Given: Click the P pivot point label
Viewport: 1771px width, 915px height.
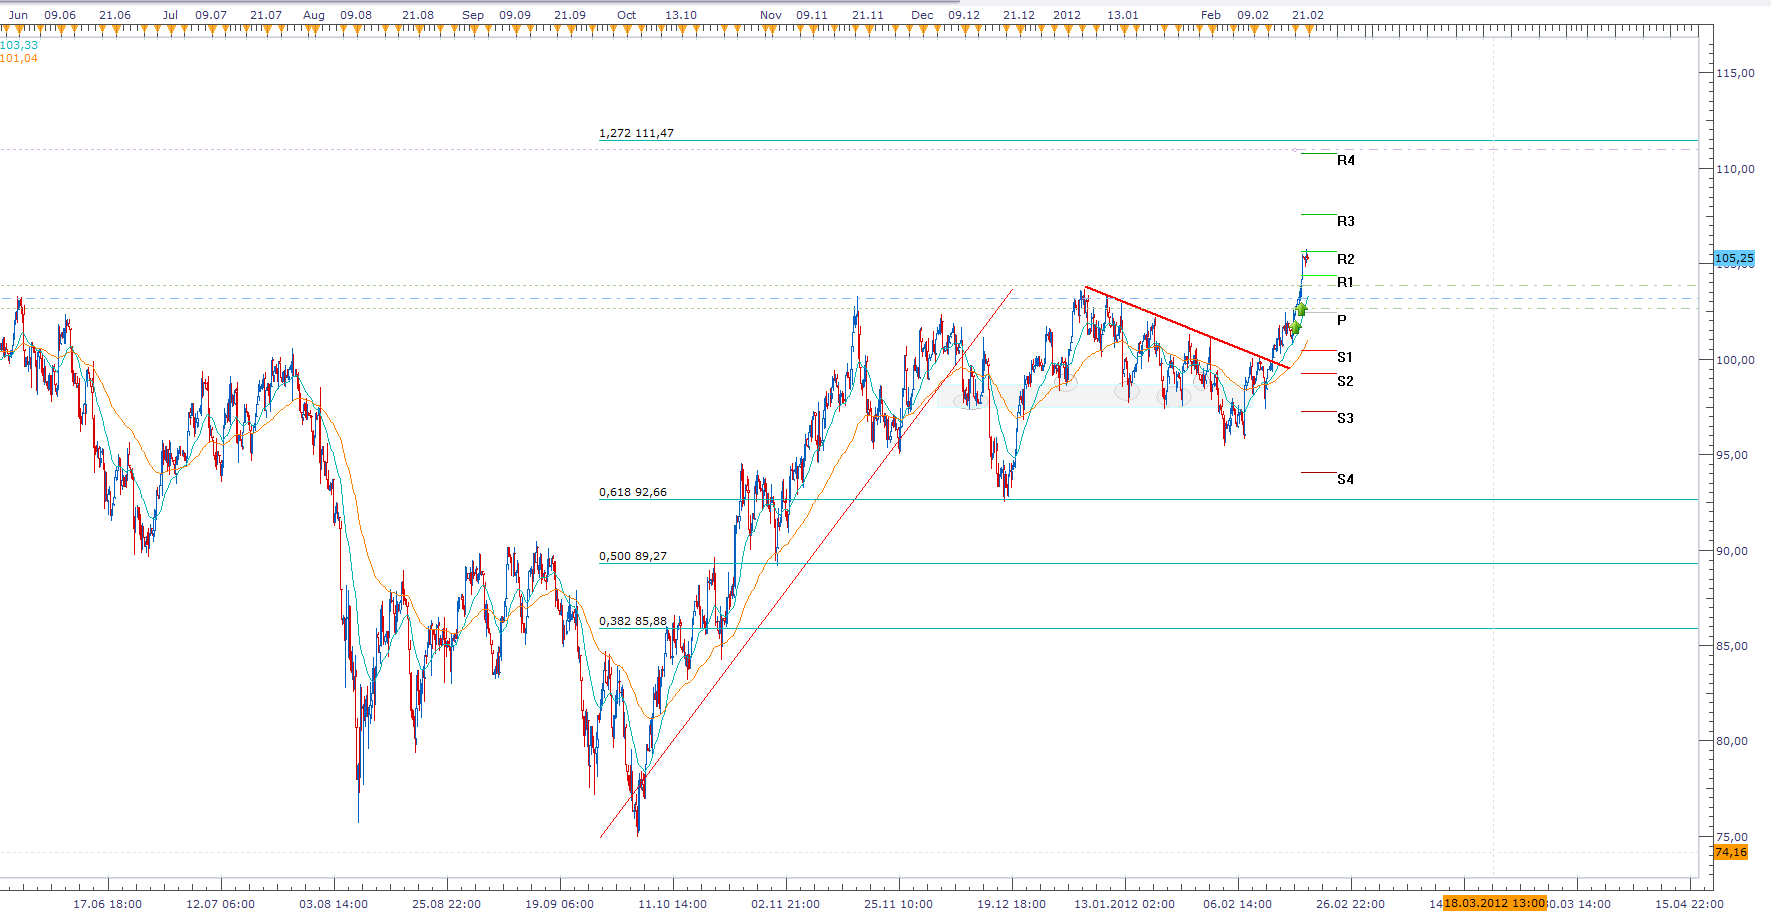Looking at the screenshot, I should click(1341, 320).
